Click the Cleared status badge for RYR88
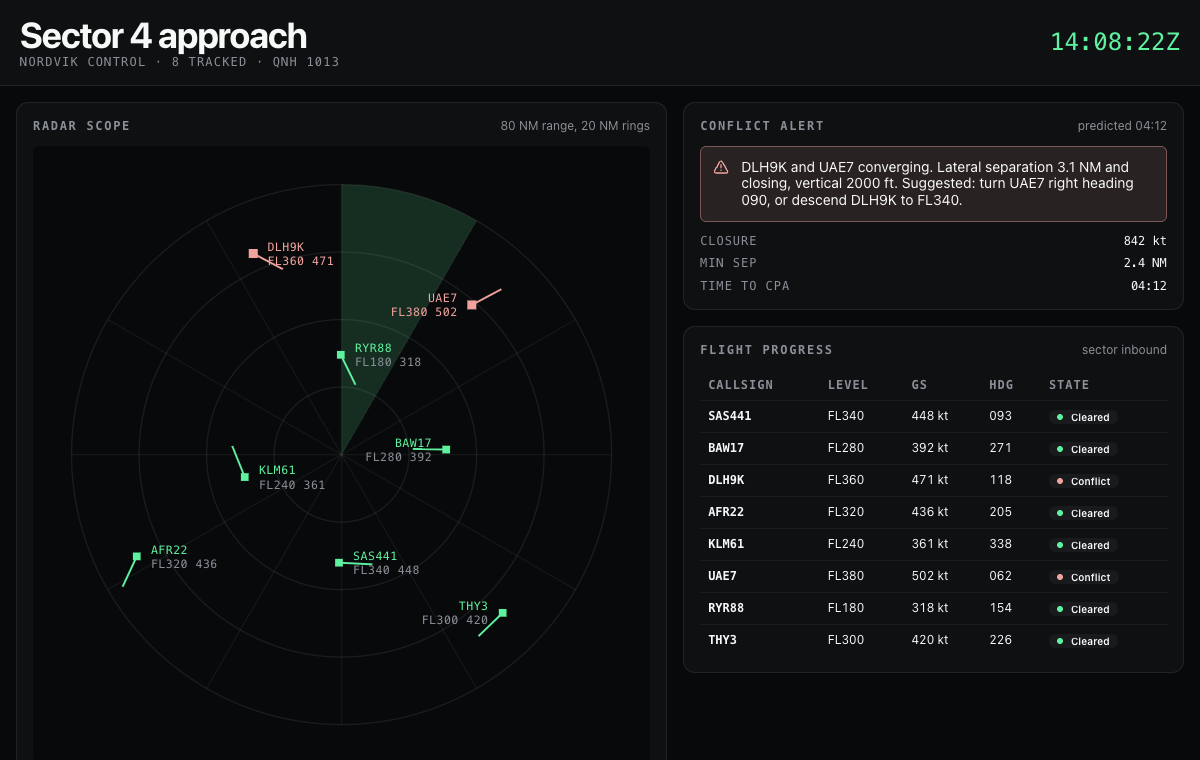This screenshot has width=1200, height=760. (x=1083, y=609)
